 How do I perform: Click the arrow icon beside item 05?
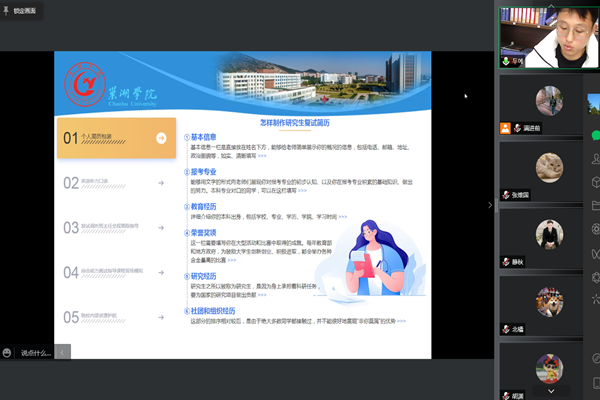pos(161,317)
